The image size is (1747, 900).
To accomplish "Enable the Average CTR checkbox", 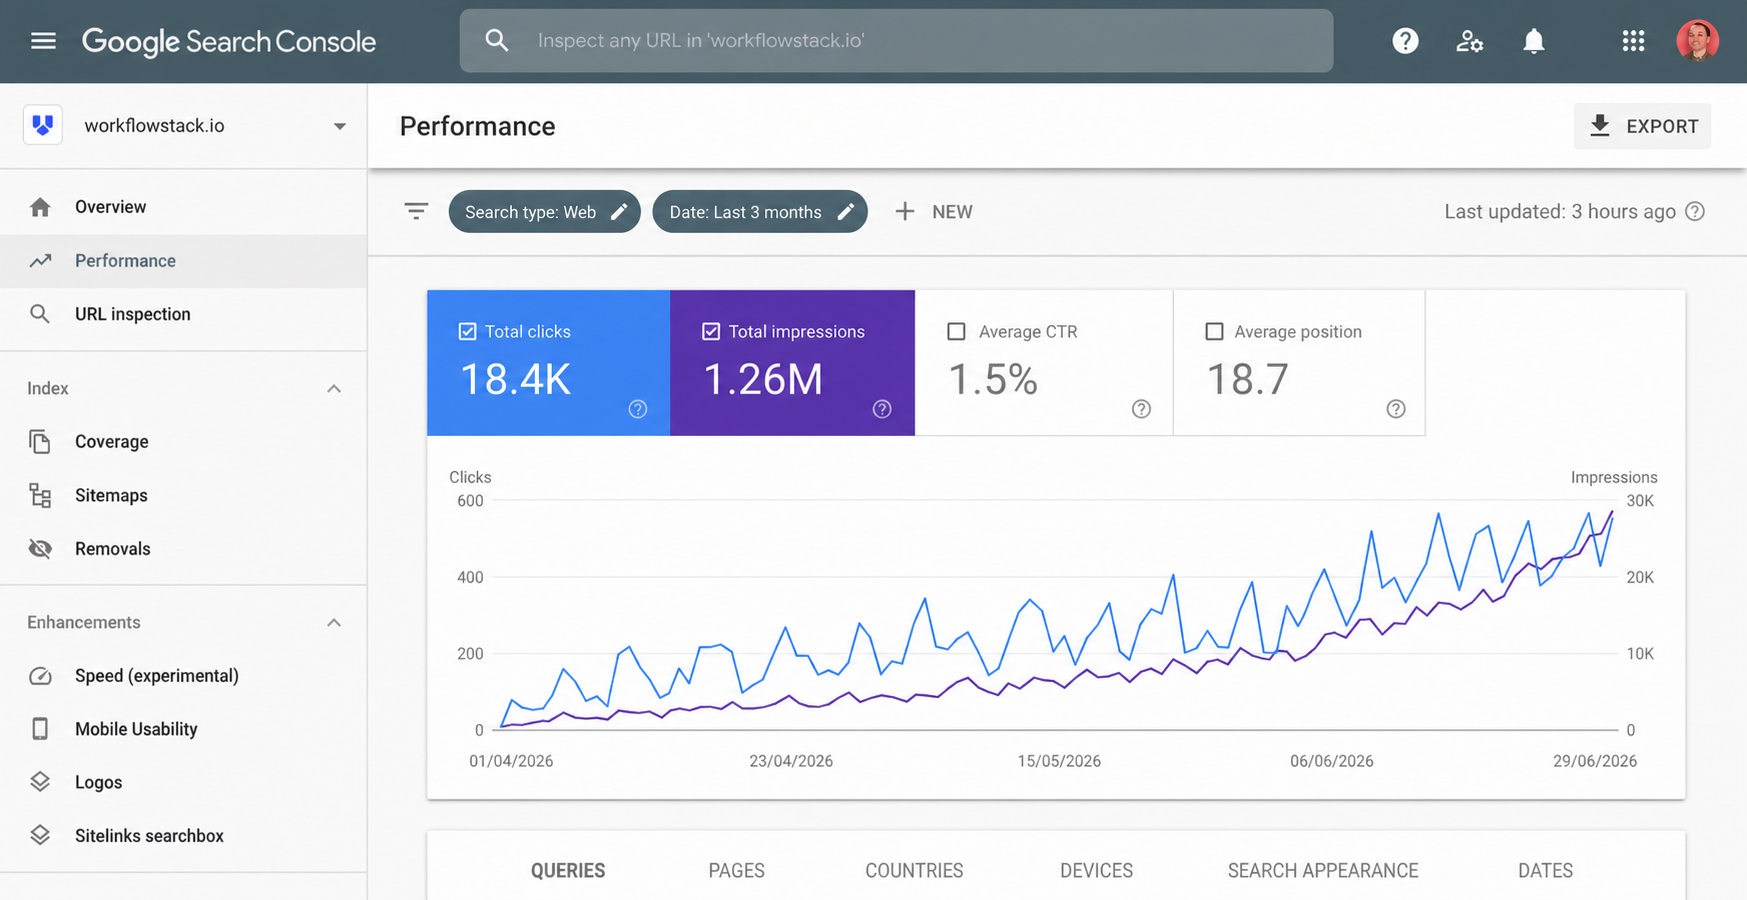I will (x=956, y=331).
